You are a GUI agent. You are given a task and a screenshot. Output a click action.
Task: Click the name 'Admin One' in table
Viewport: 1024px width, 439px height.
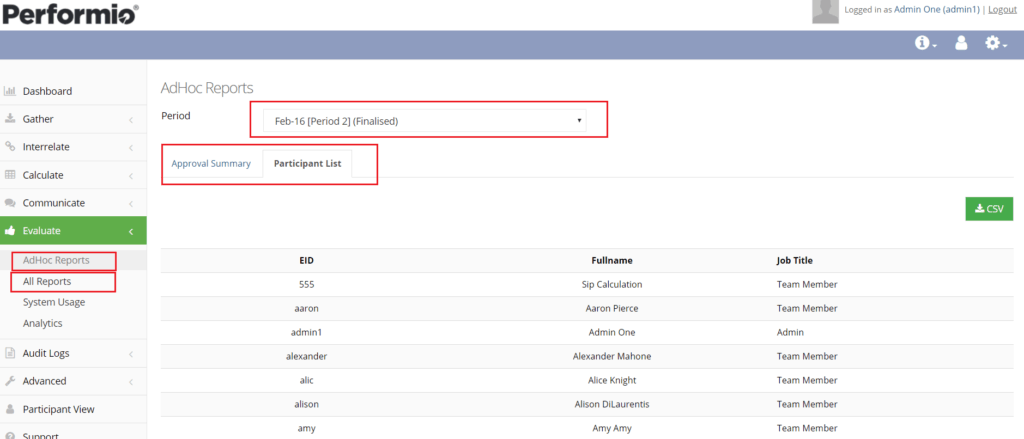[x=612, y=333]
